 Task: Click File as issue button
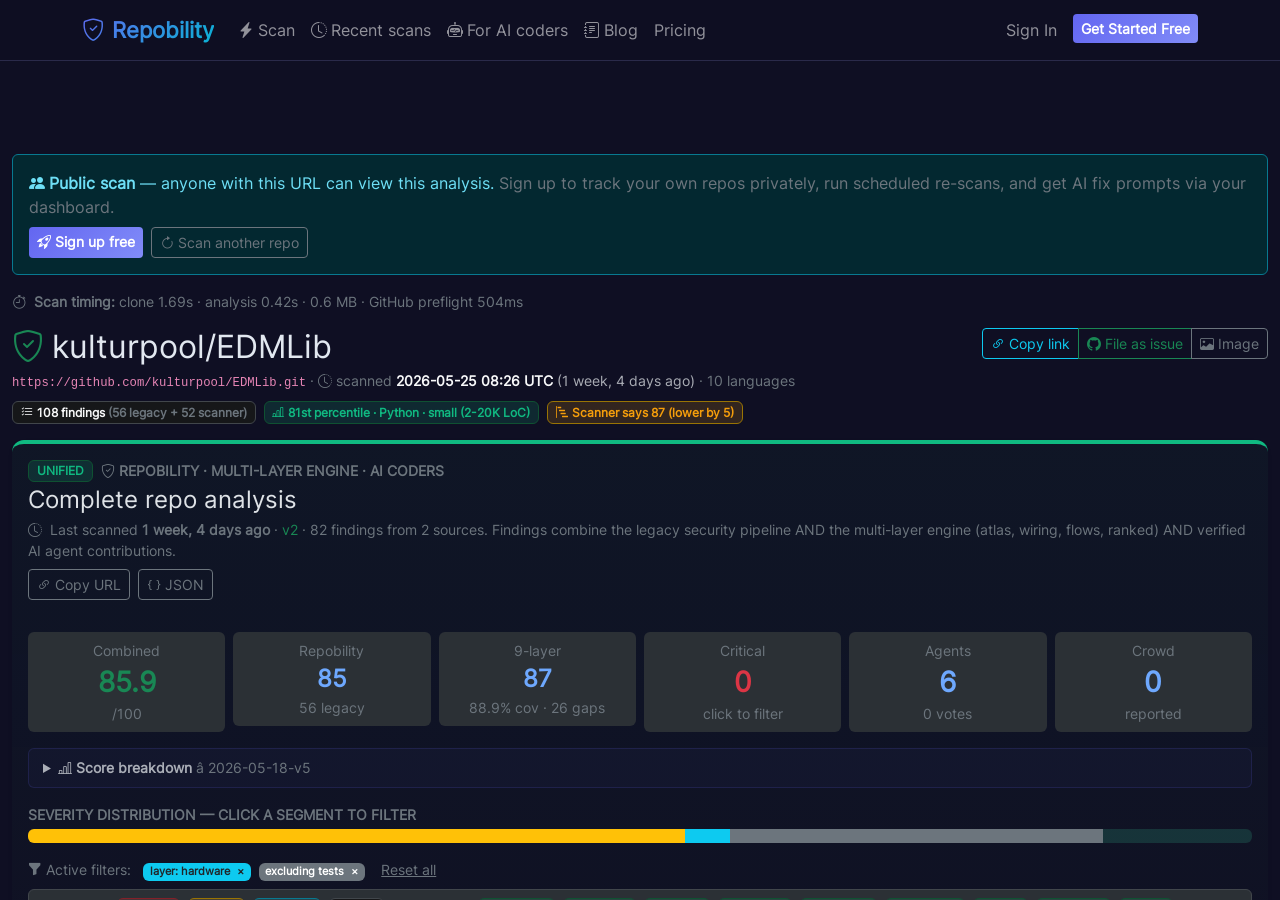tap(1135, 343)
